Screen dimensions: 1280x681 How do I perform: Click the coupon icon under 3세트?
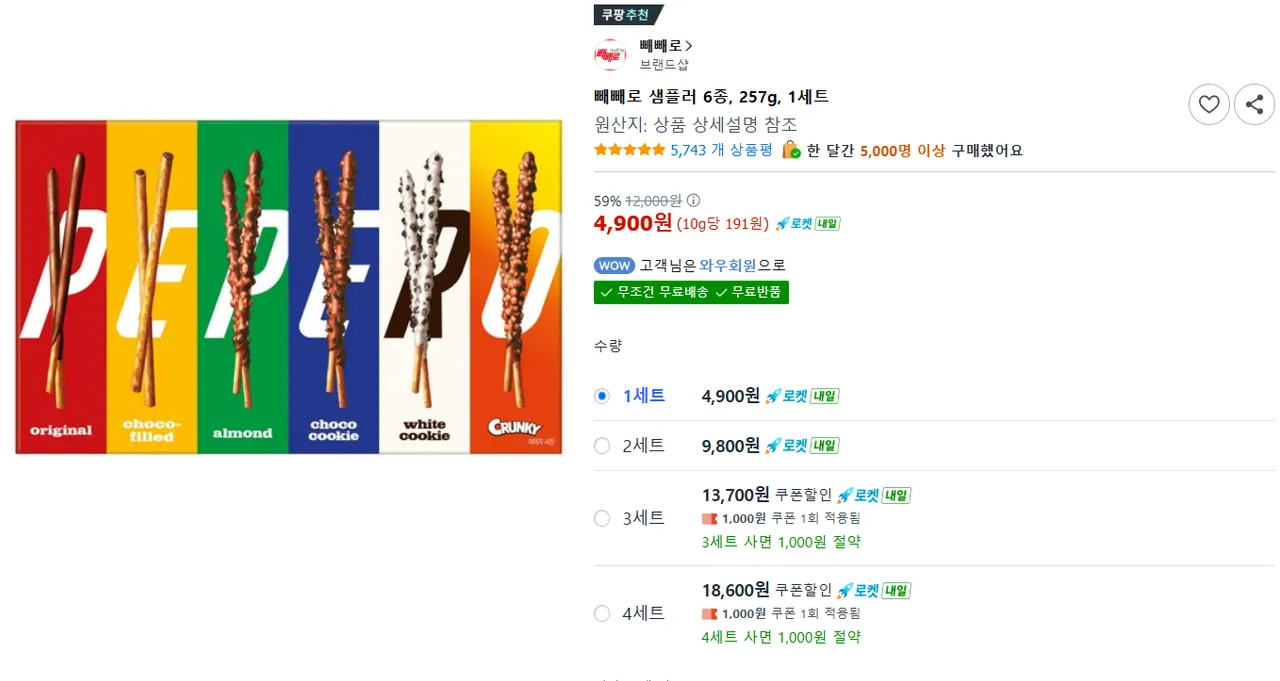pyautogui.click(x=710, y=518)
